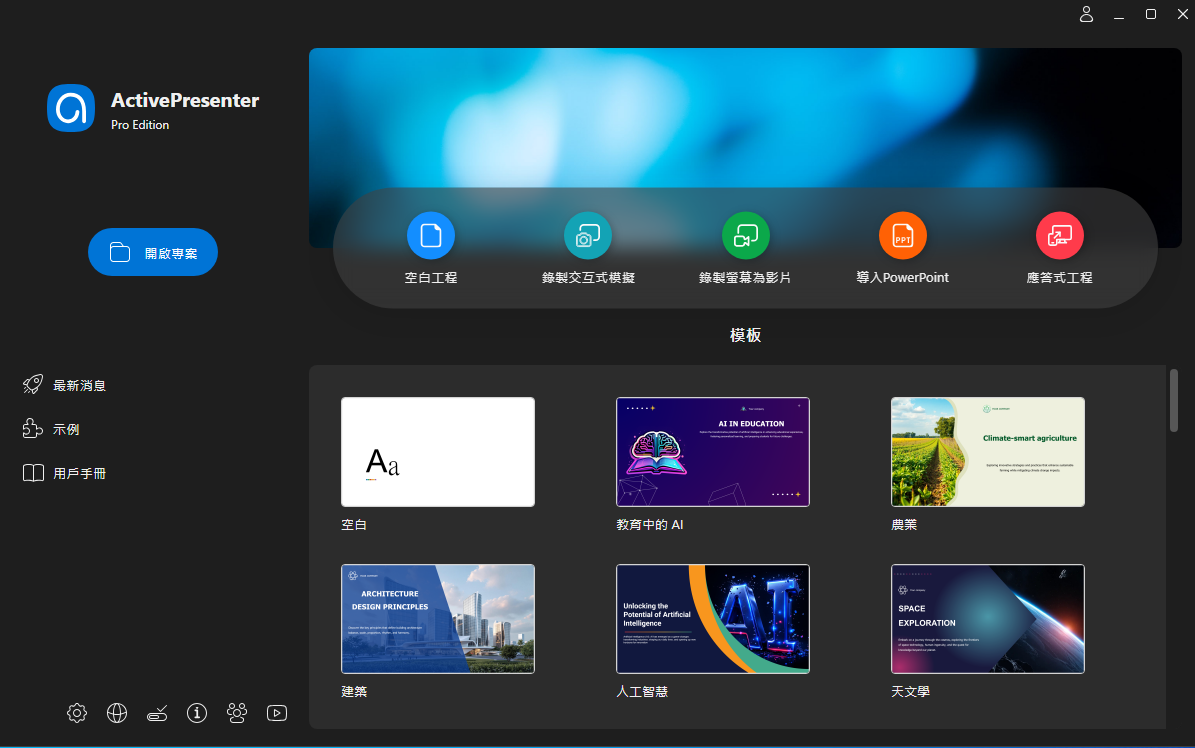This screenshot has width=1195, height=748.
Task: Click the puzzle icon beside 示例
Action: tap(33, 429)
